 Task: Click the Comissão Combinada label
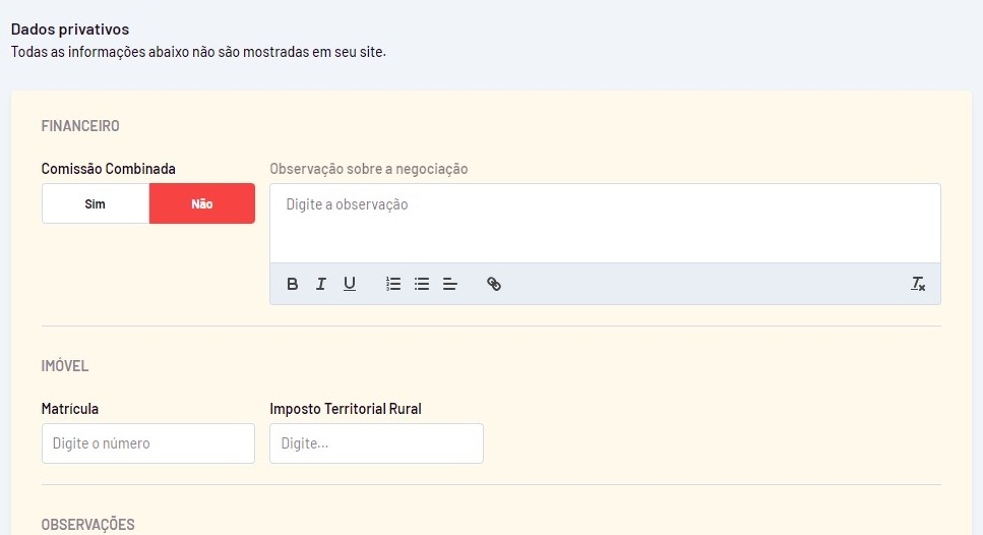pyautogui.click(x=108, y=169)
